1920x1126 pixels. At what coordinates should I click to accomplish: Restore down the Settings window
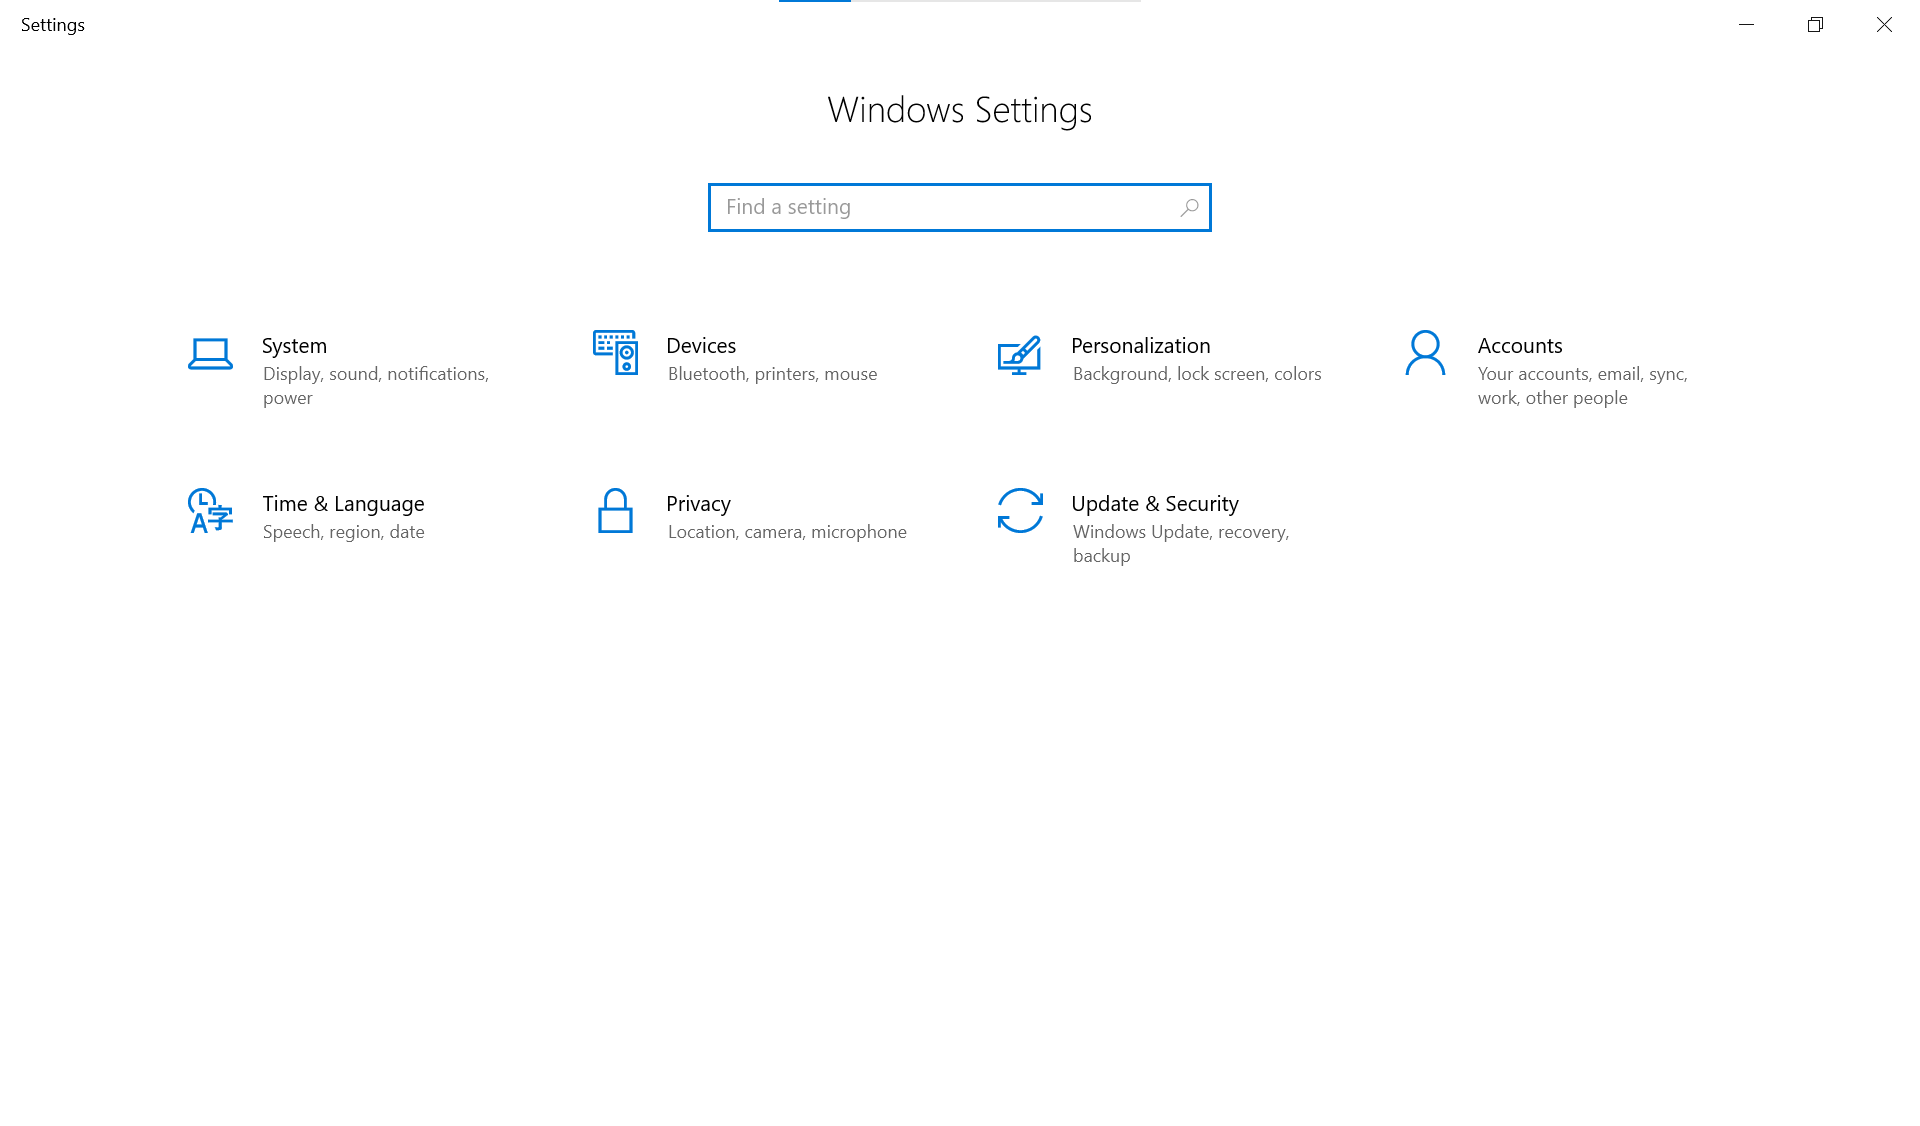click(x=1815, y=25)
